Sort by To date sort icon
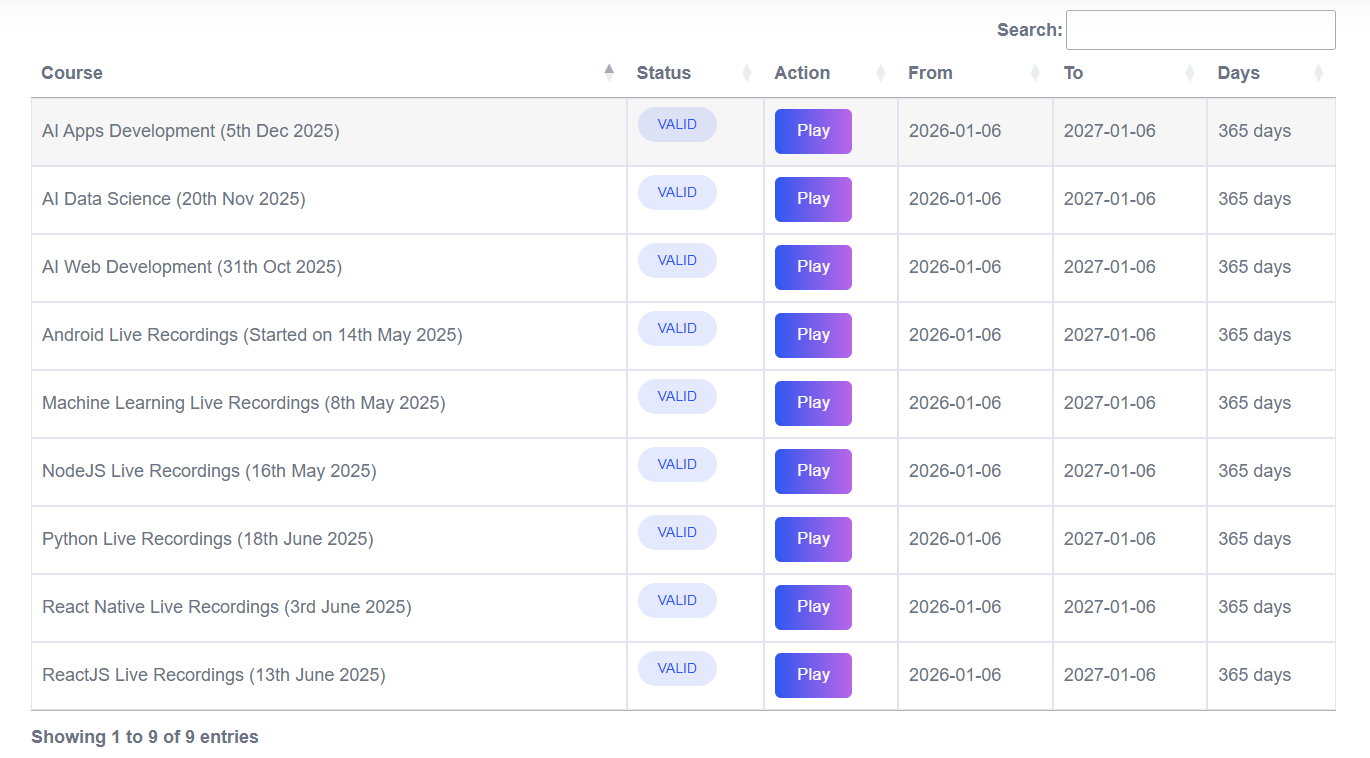 (x=1190, y=73)
